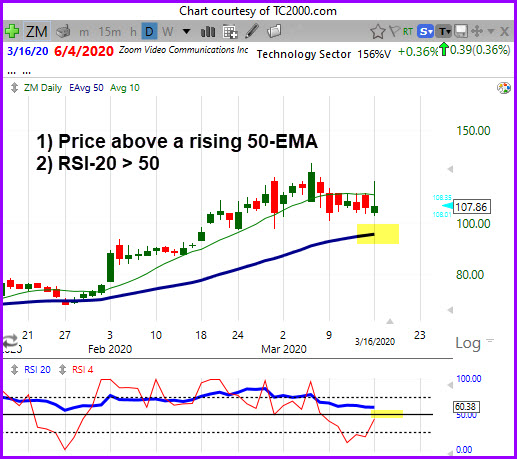Viewport: 517px width, 459px height.
Task: Click the refresh arrows icon at the left of the date axis
Action: click(11, 341)
